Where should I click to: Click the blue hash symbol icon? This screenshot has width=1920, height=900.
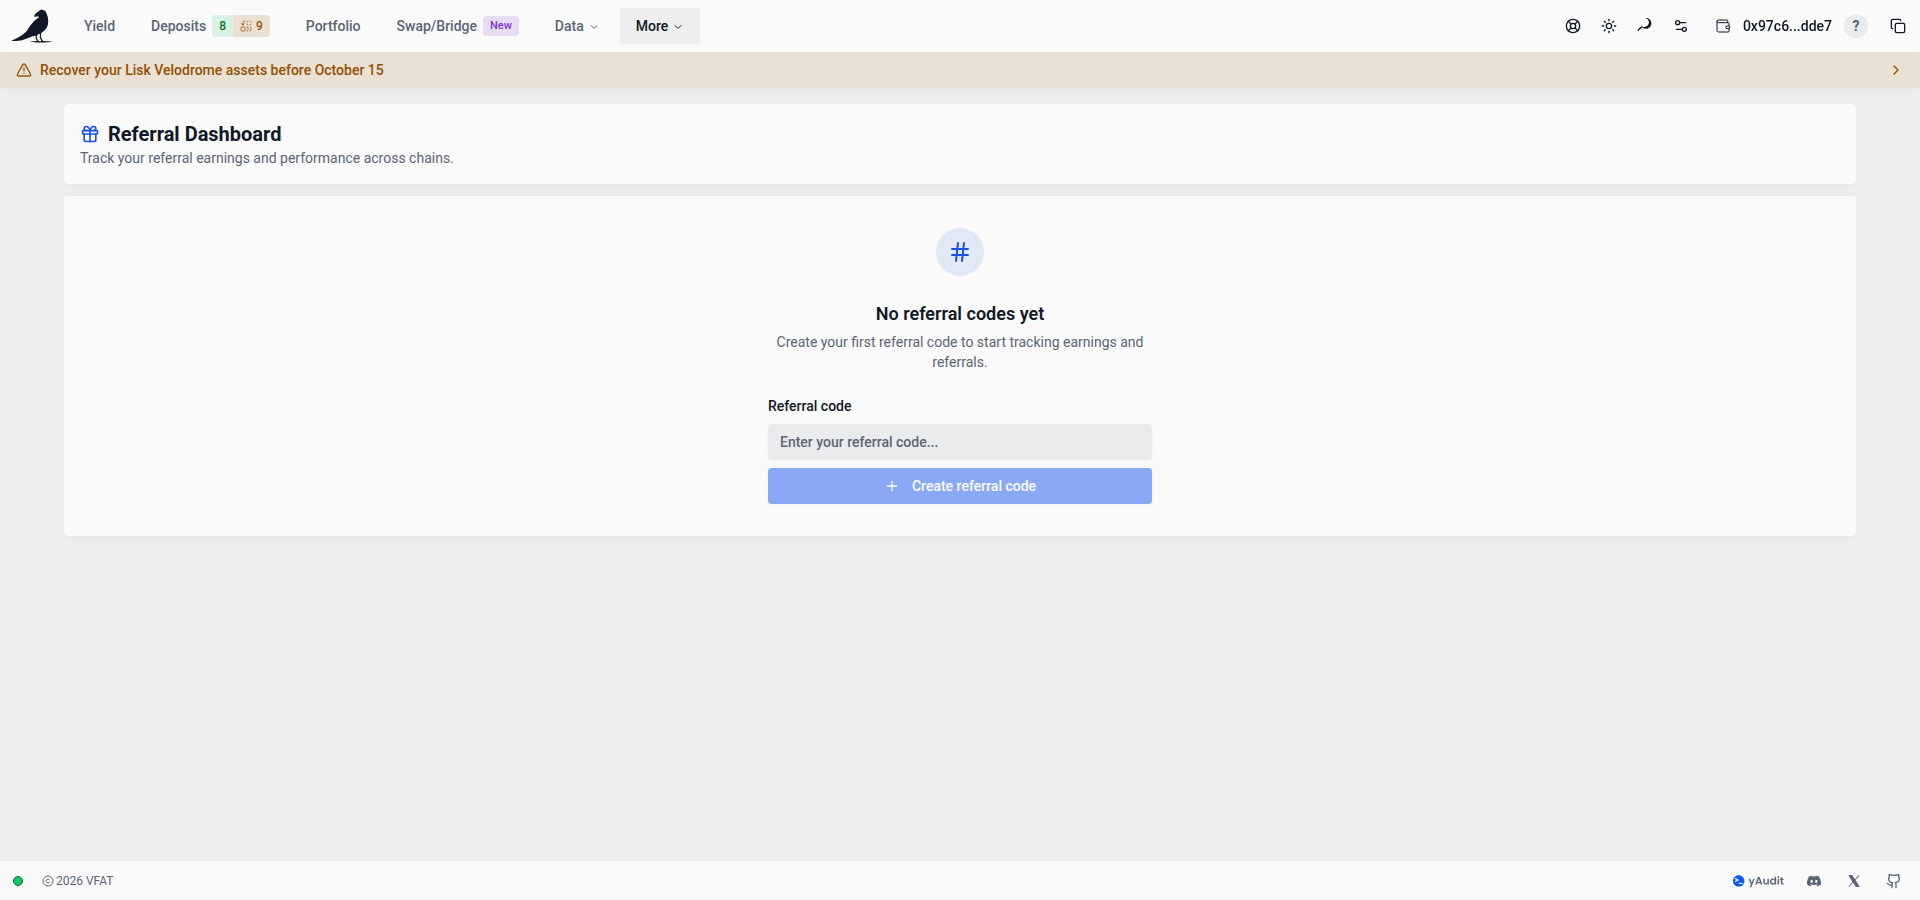pyautogui.click(x=960, y=252)
